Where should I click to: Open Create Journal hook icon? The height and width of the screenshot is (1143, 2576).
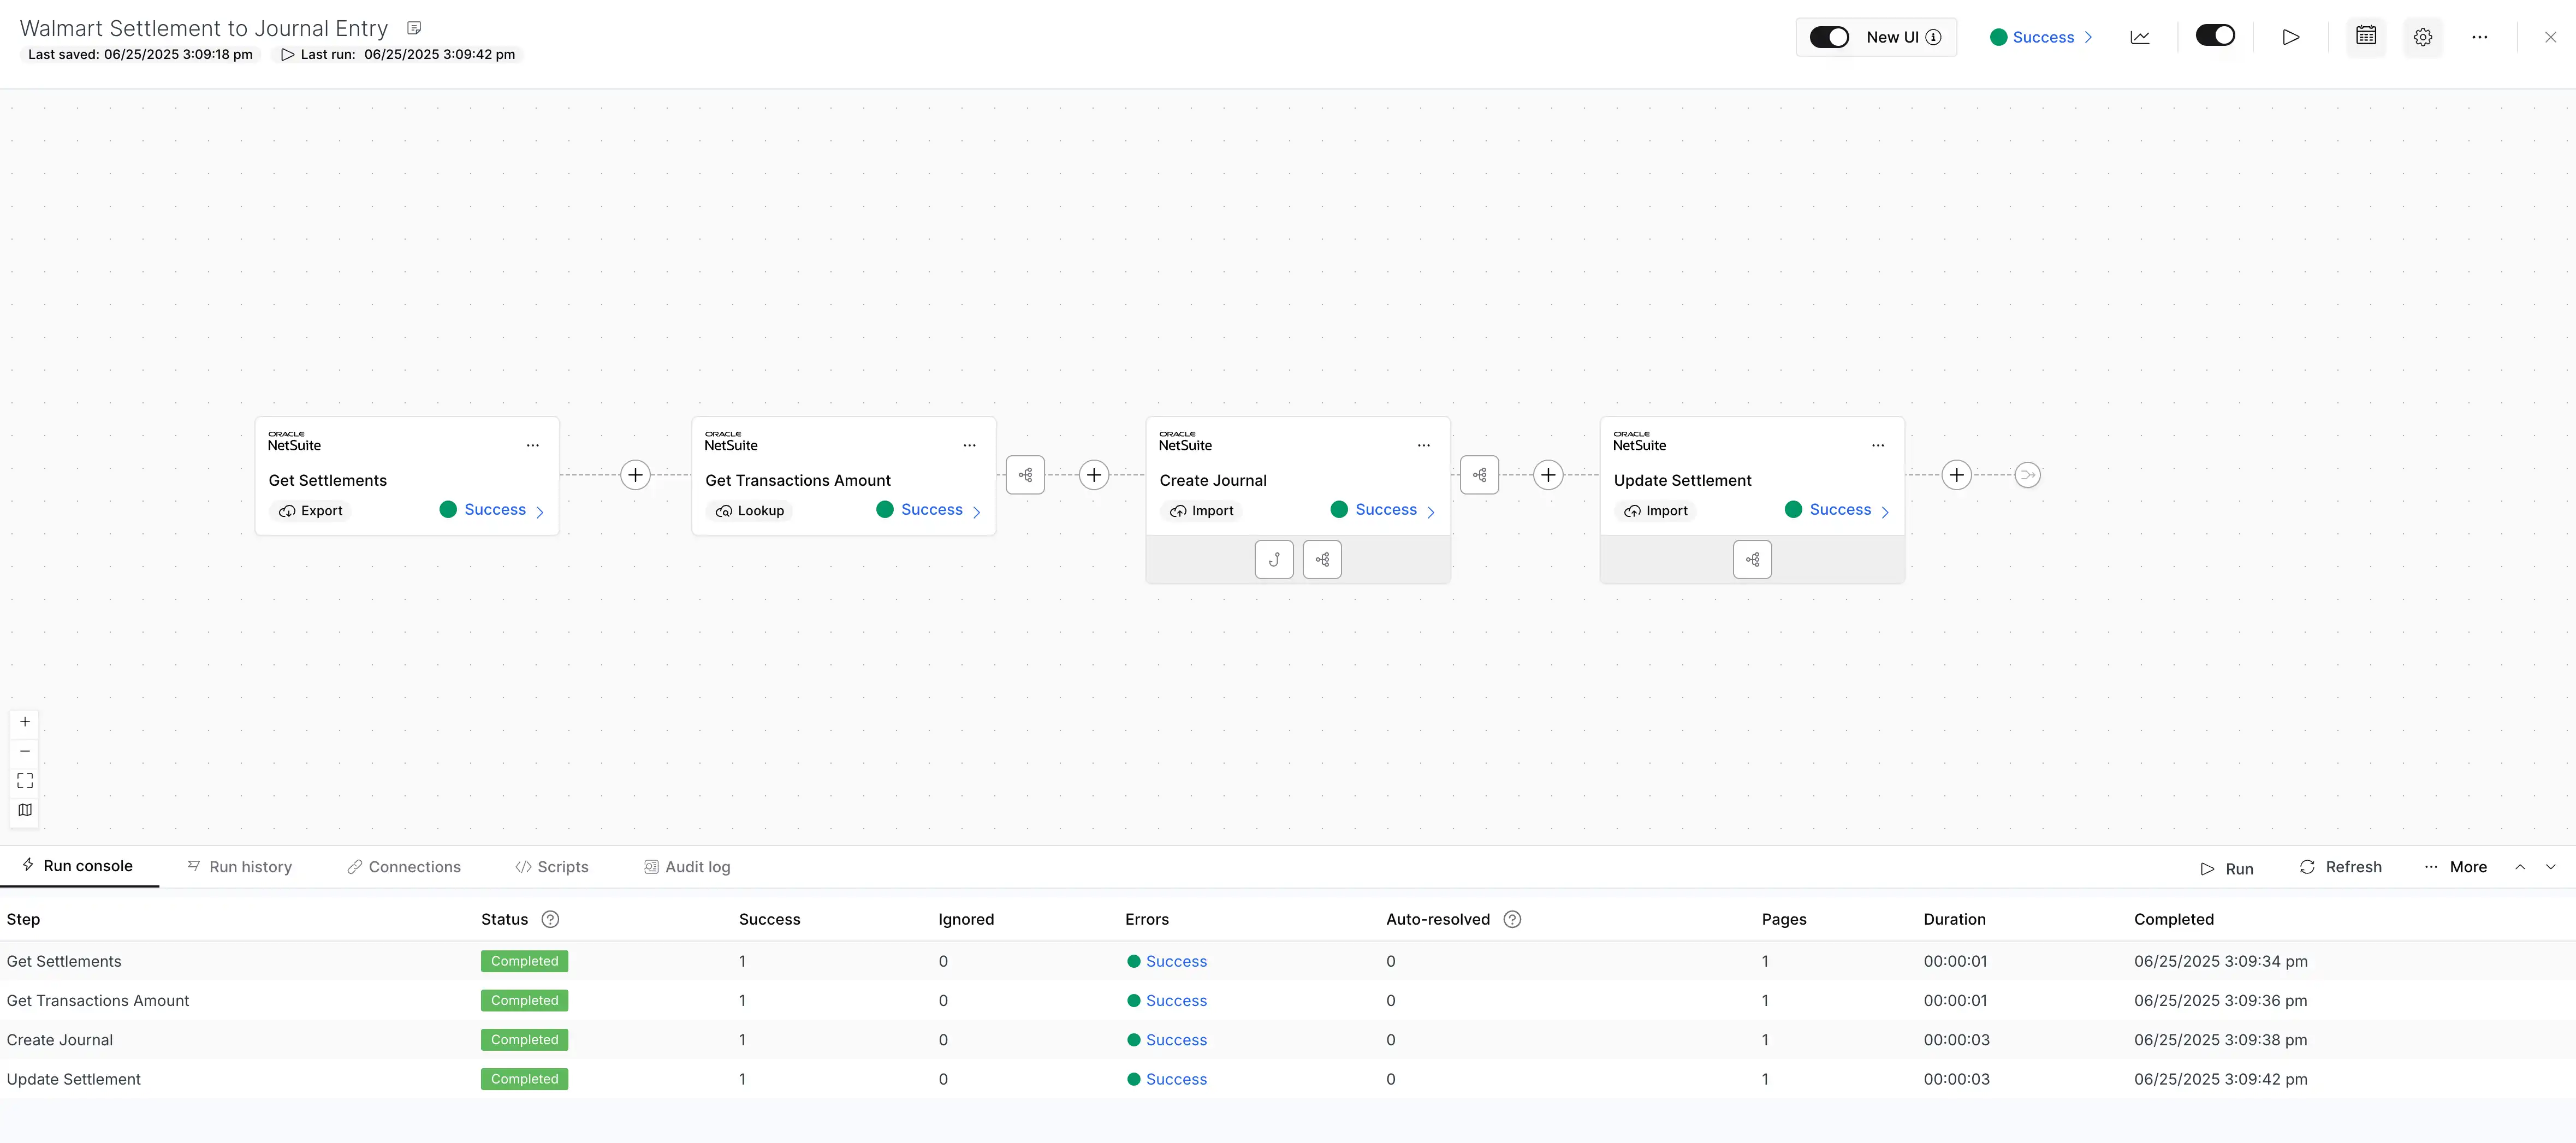coord(1273,559)
